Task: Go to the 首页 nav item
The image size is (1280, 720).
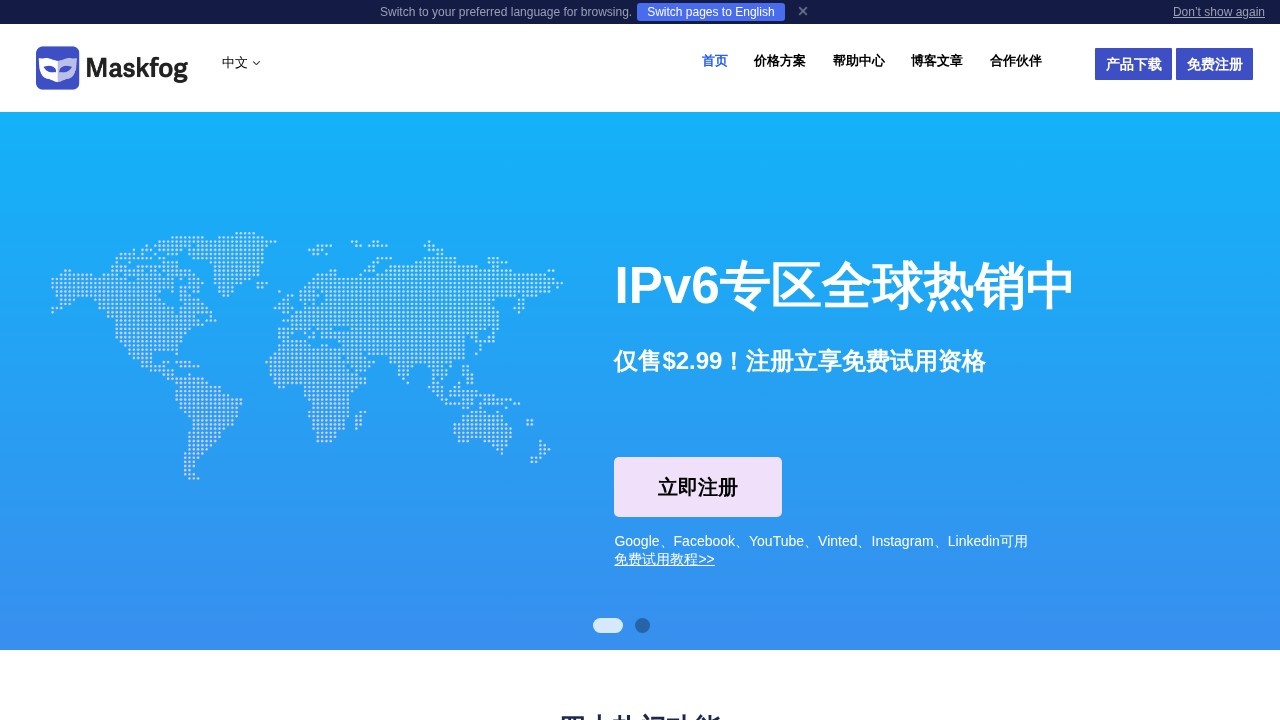Action: [714, 61]
